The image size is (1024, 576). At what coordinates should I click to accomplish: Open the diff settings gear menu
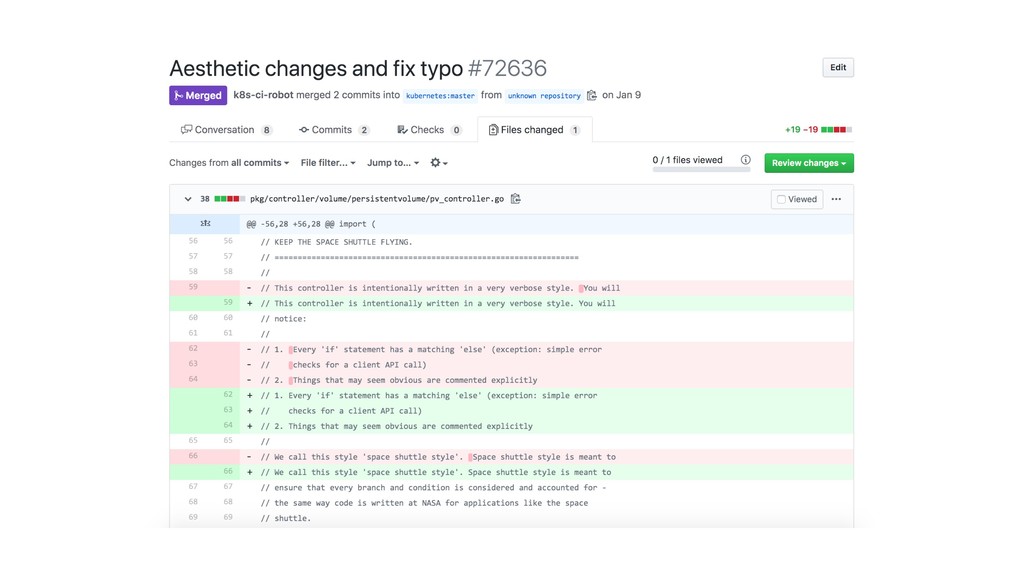pyautogui.click(x=438, y=163)
